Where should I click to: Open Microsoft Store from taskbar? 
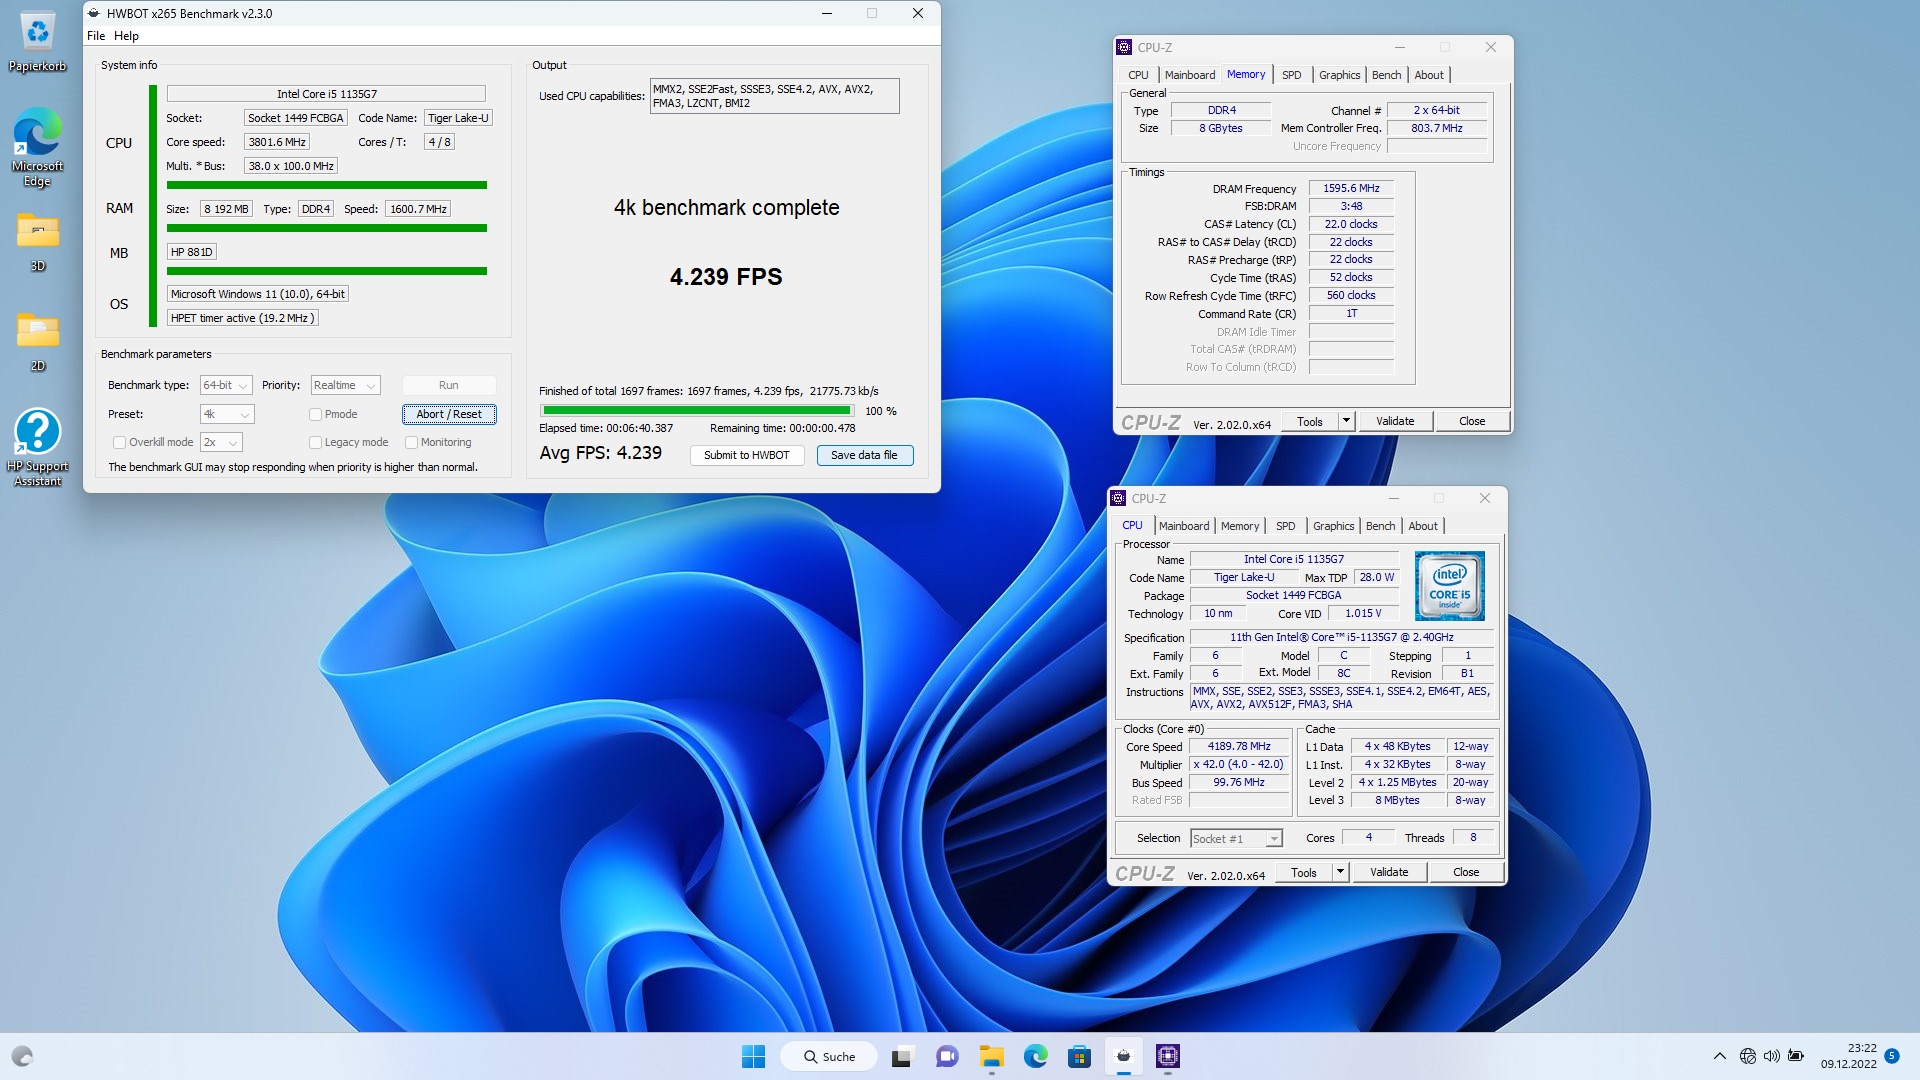coord(1079,1056)
